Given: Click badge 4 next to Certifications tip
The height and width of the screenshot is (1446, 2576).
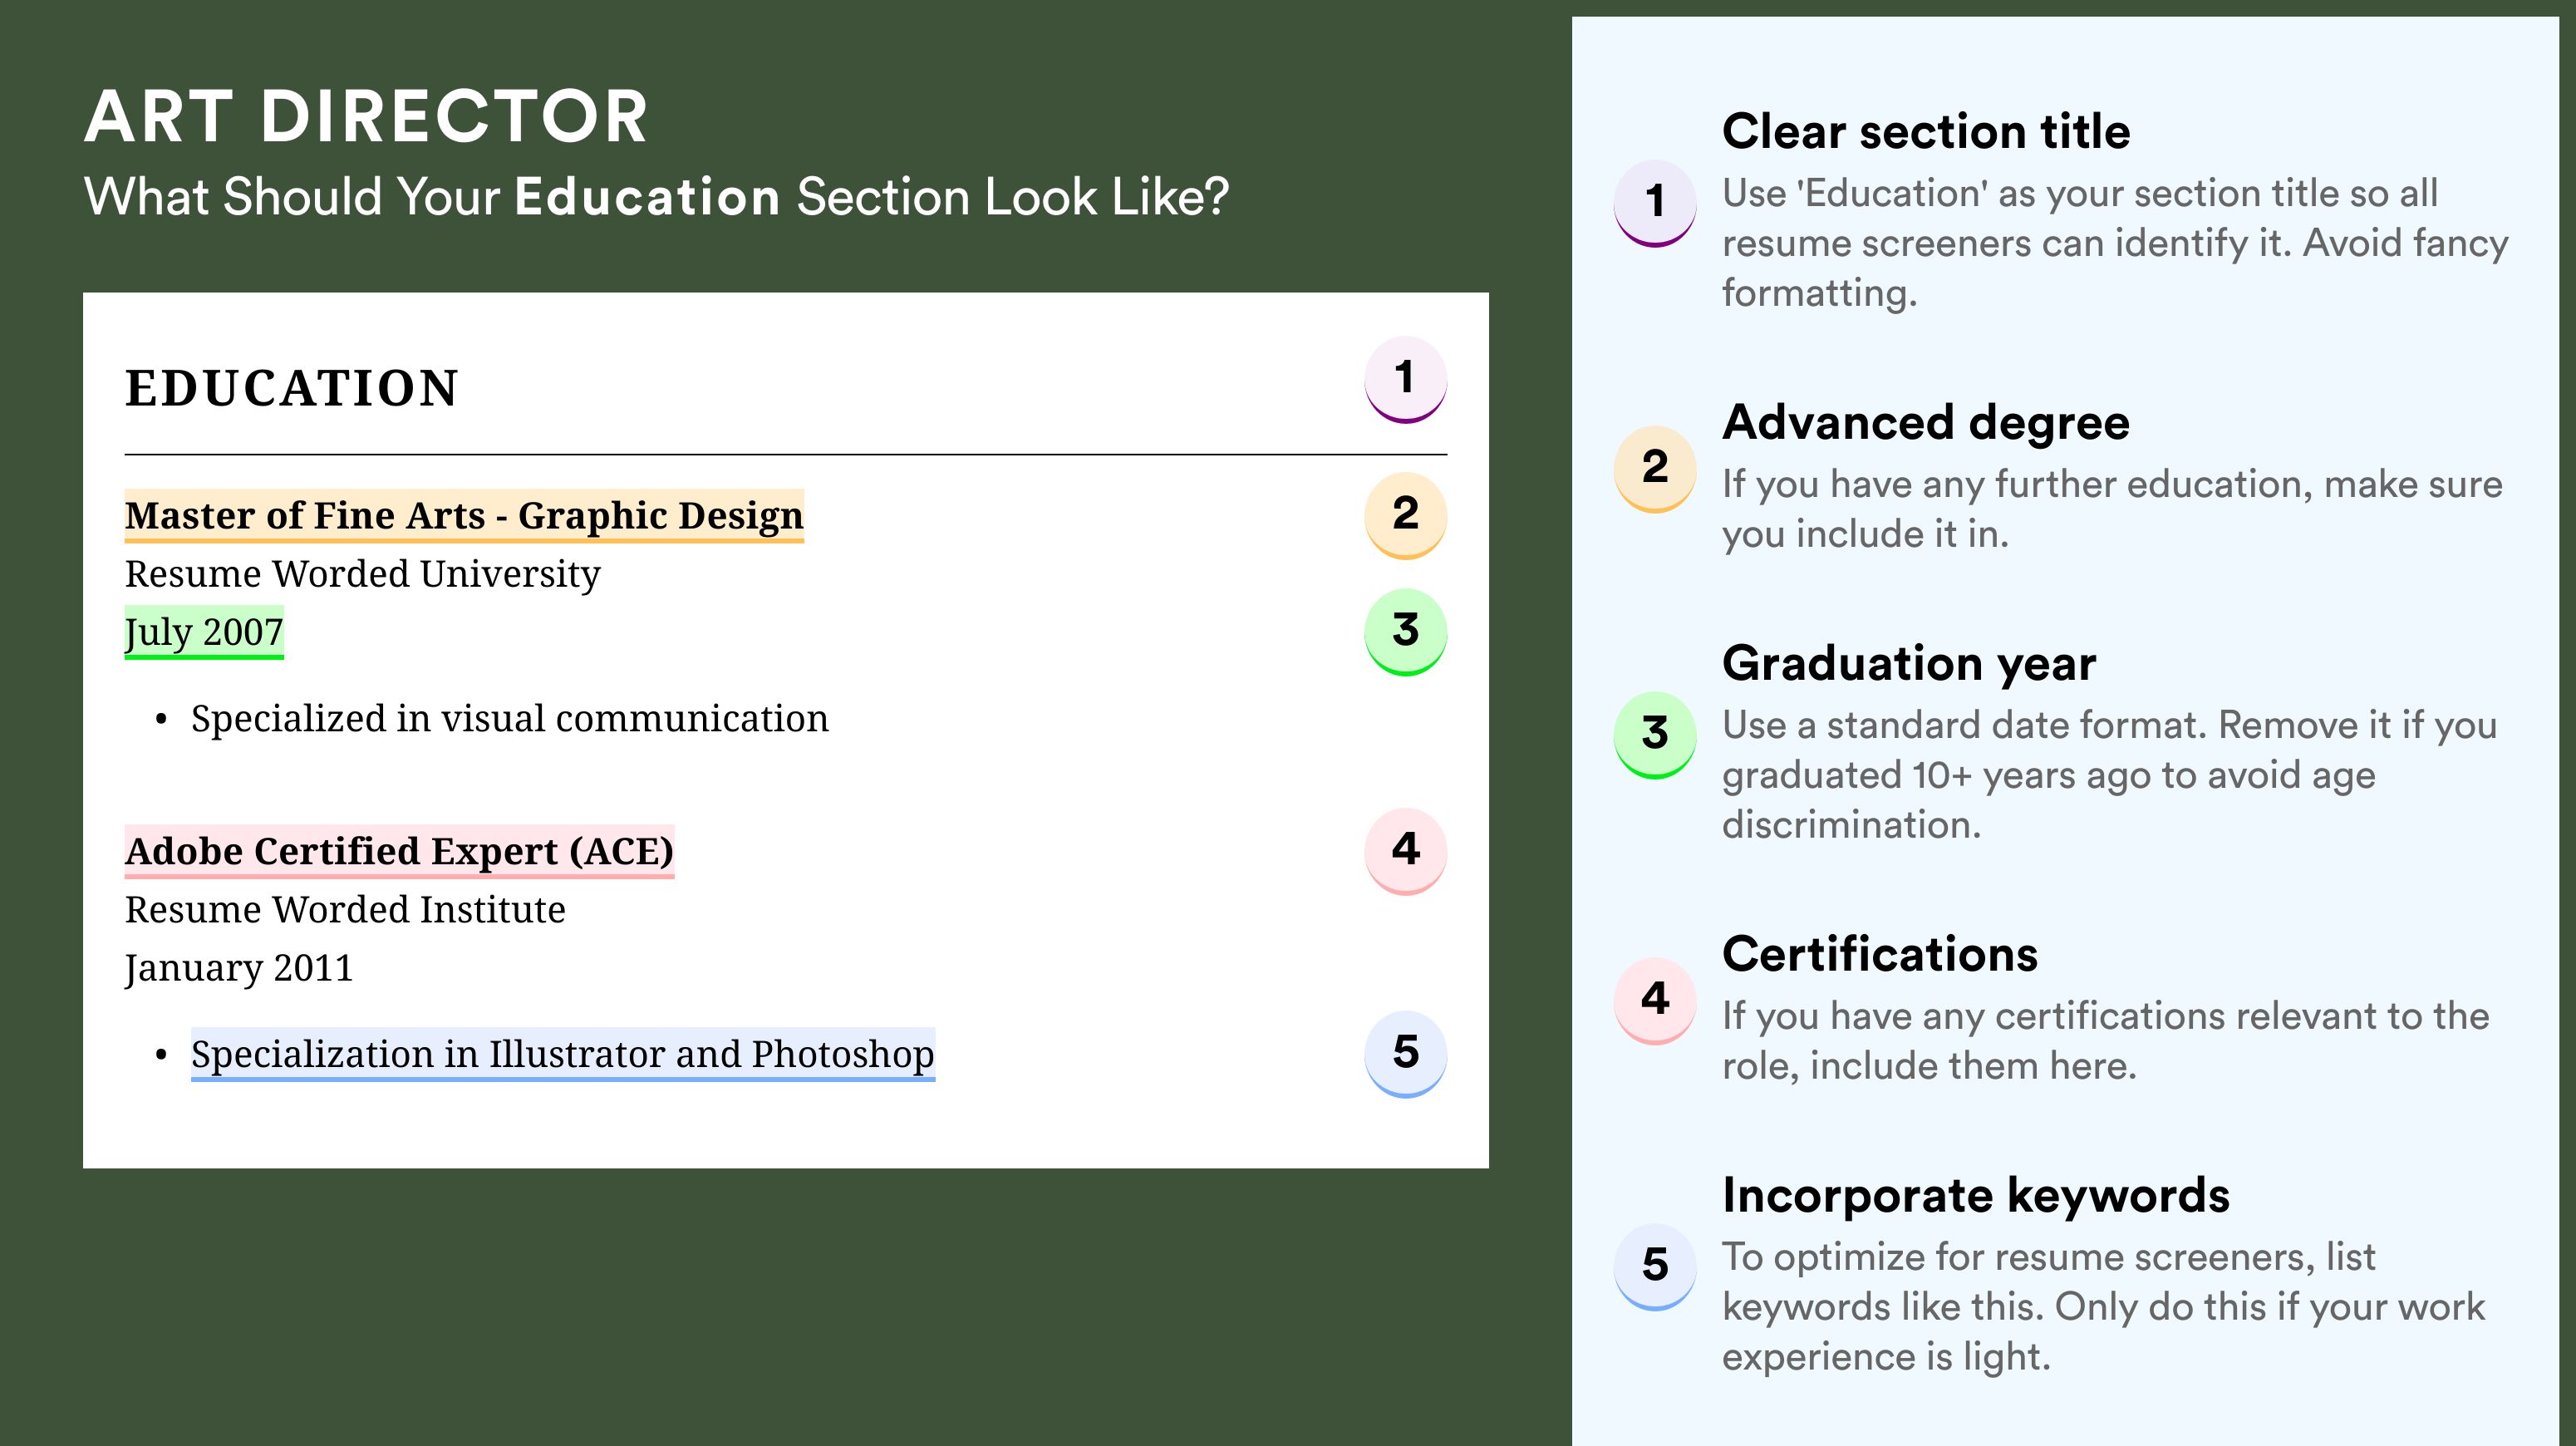Looking at the screenshot, I should click(1654, 1001).
